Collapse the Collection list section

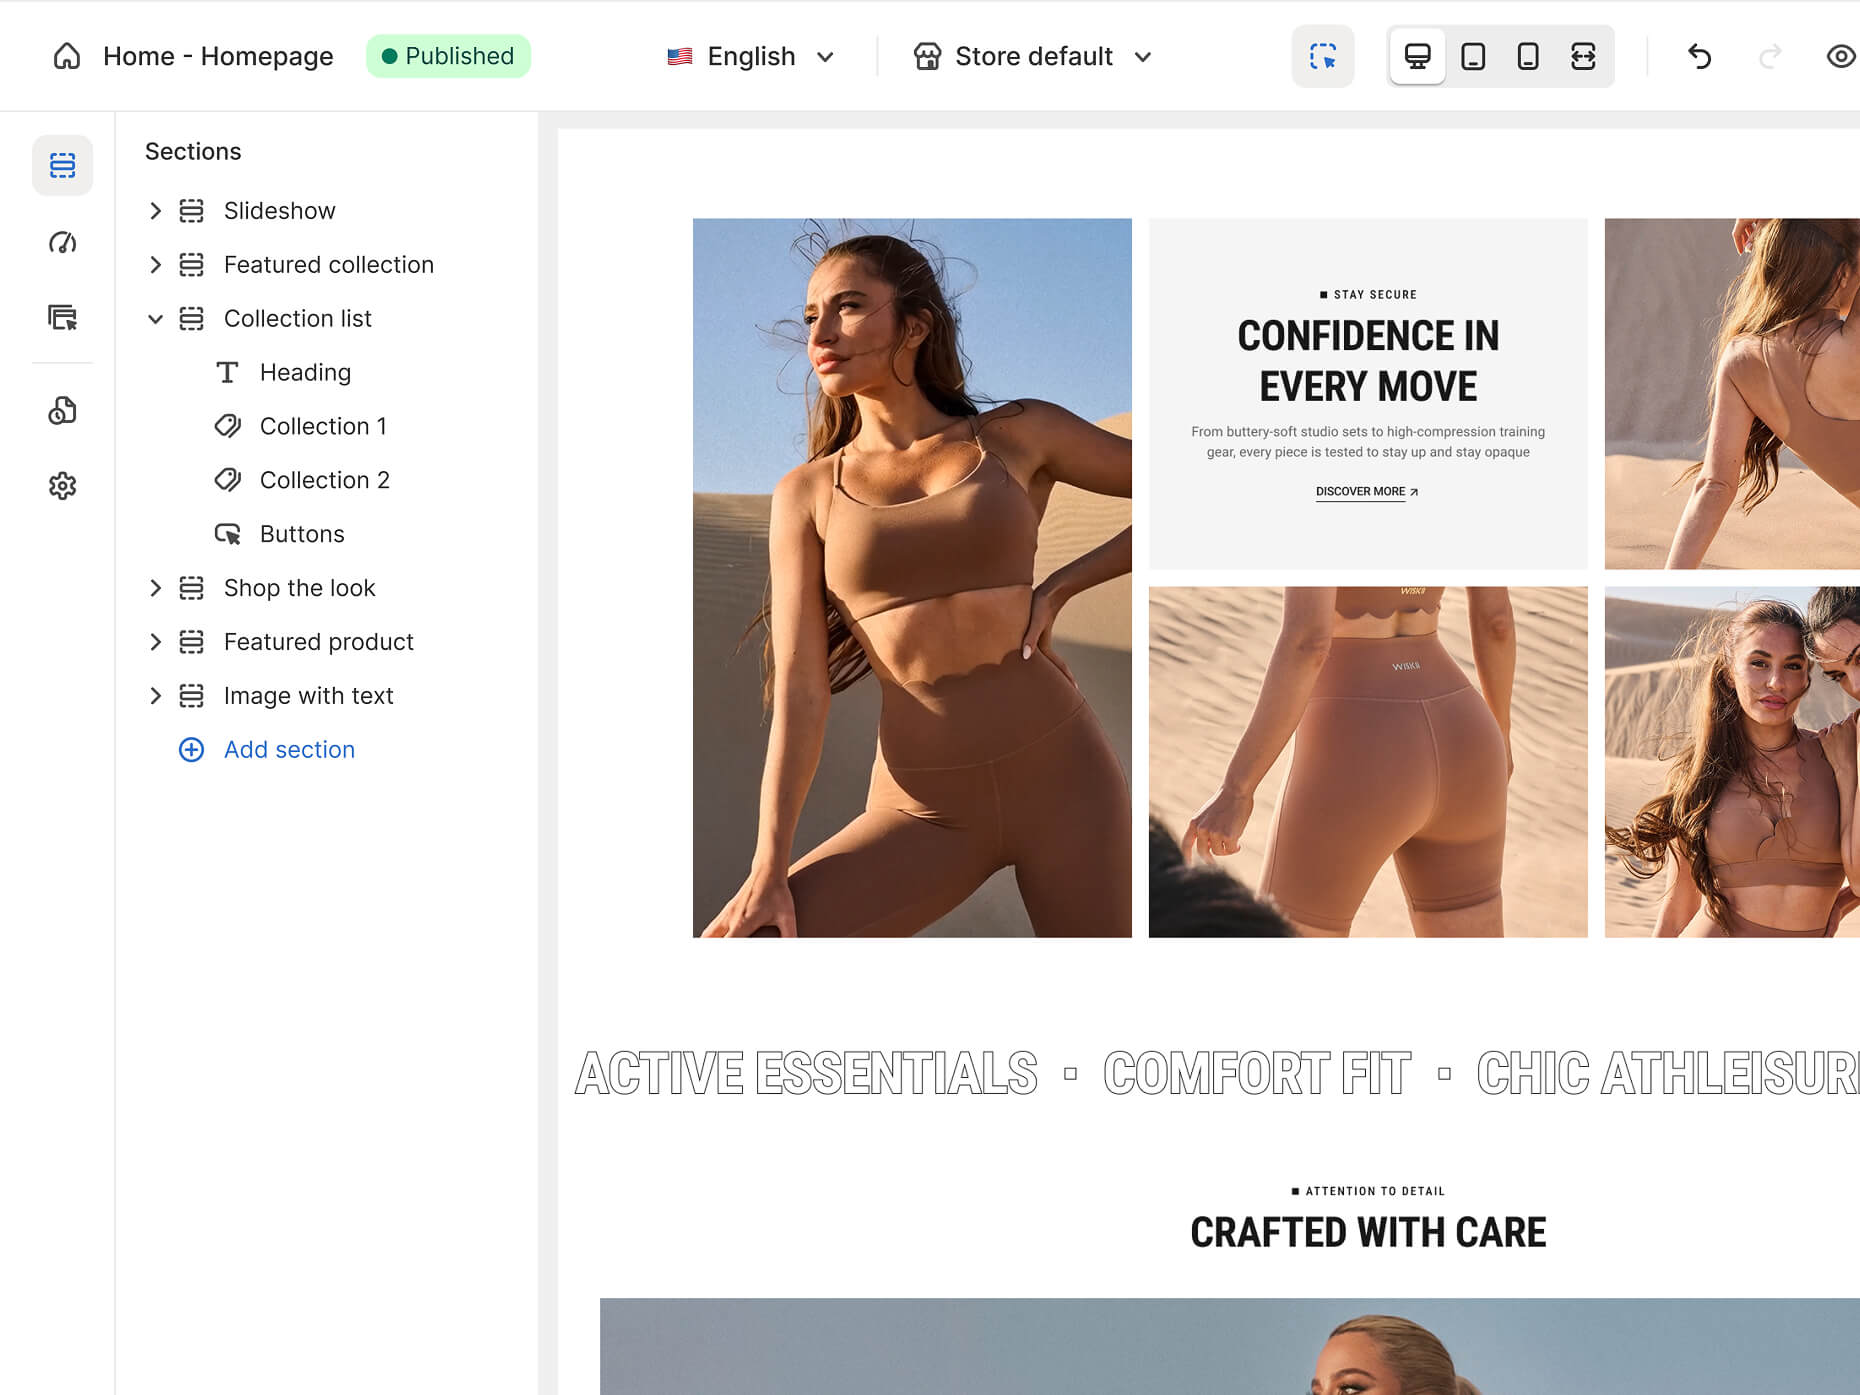(155, 319)
